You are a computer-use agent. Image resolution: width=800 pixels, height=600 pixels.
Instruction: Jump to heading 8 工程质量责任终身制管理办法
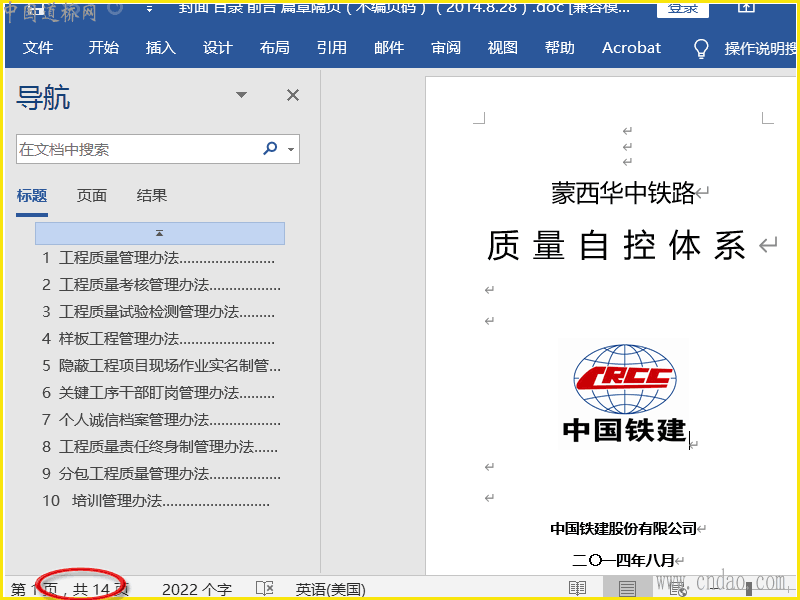click(x=160, y=447)
